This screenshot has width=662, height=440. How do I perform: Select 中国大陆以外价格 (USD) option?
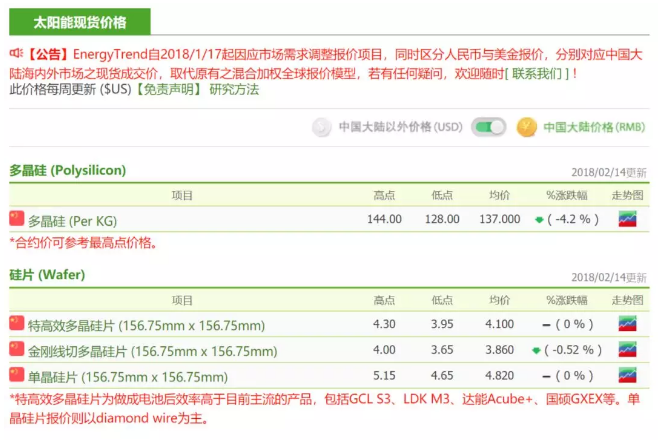[x=400, y=128]
